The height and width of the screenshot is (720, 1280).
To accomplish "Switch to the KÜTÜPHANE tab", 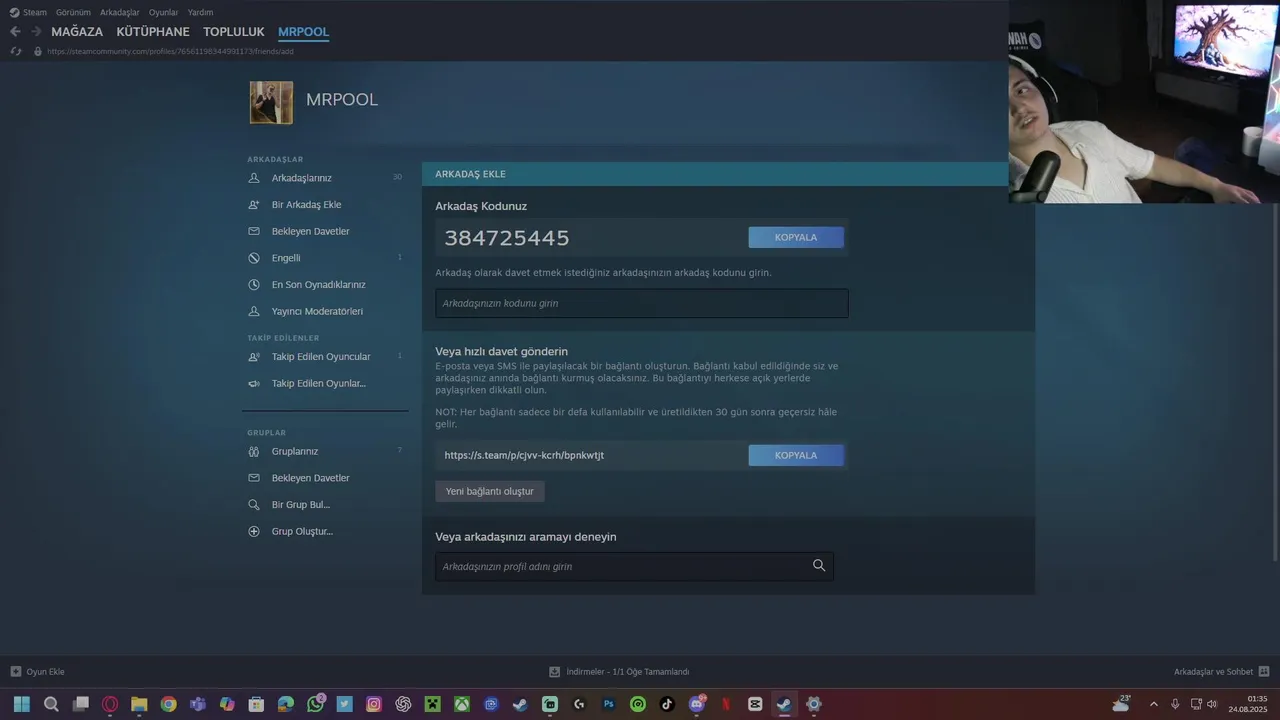I will tap(153, 32).
